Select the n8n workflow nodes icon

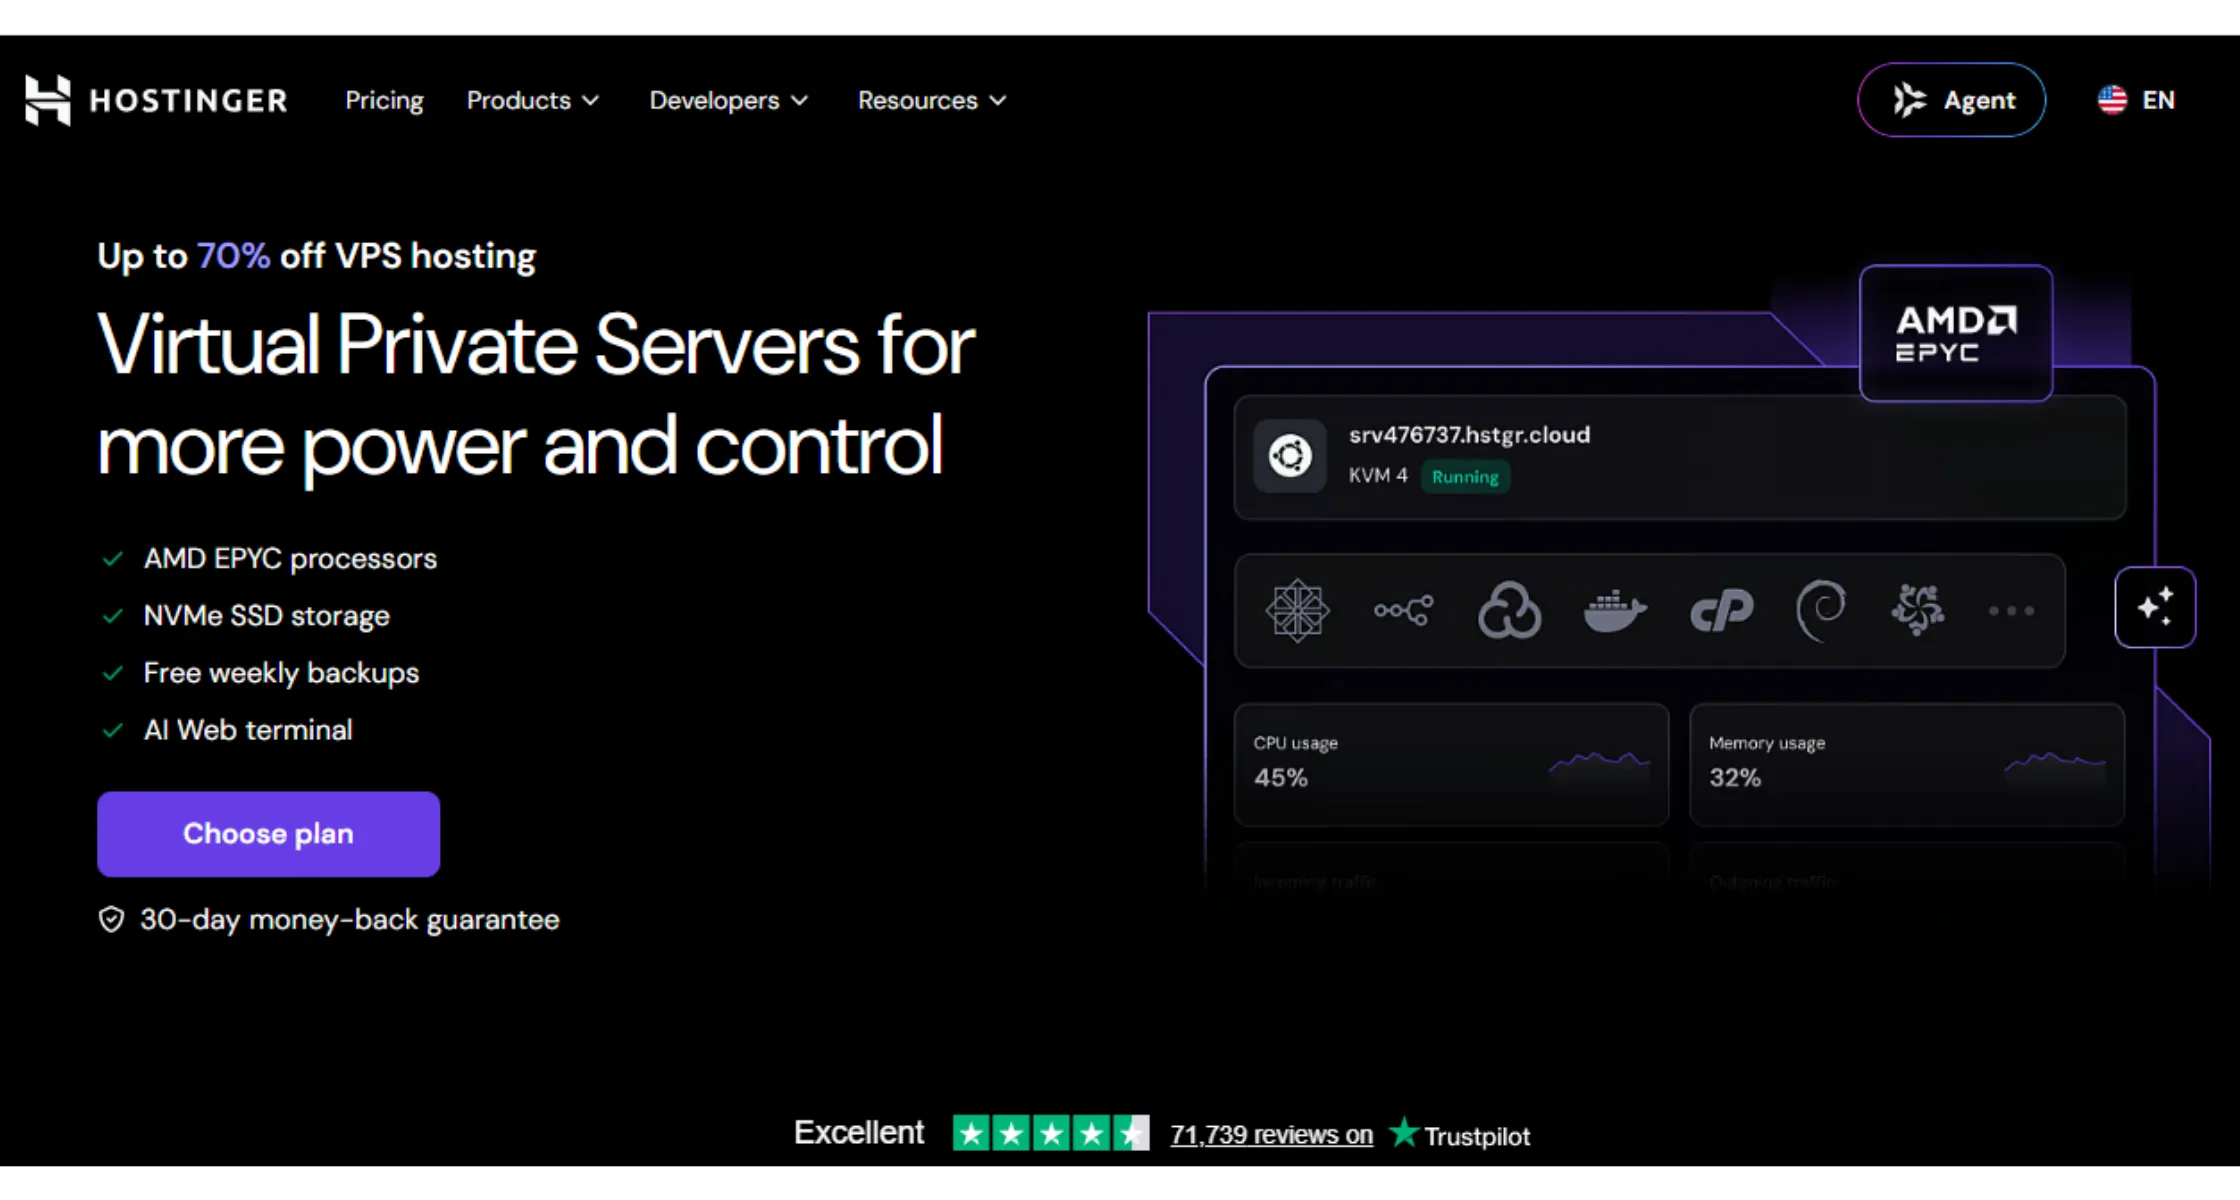[1403, 610]
